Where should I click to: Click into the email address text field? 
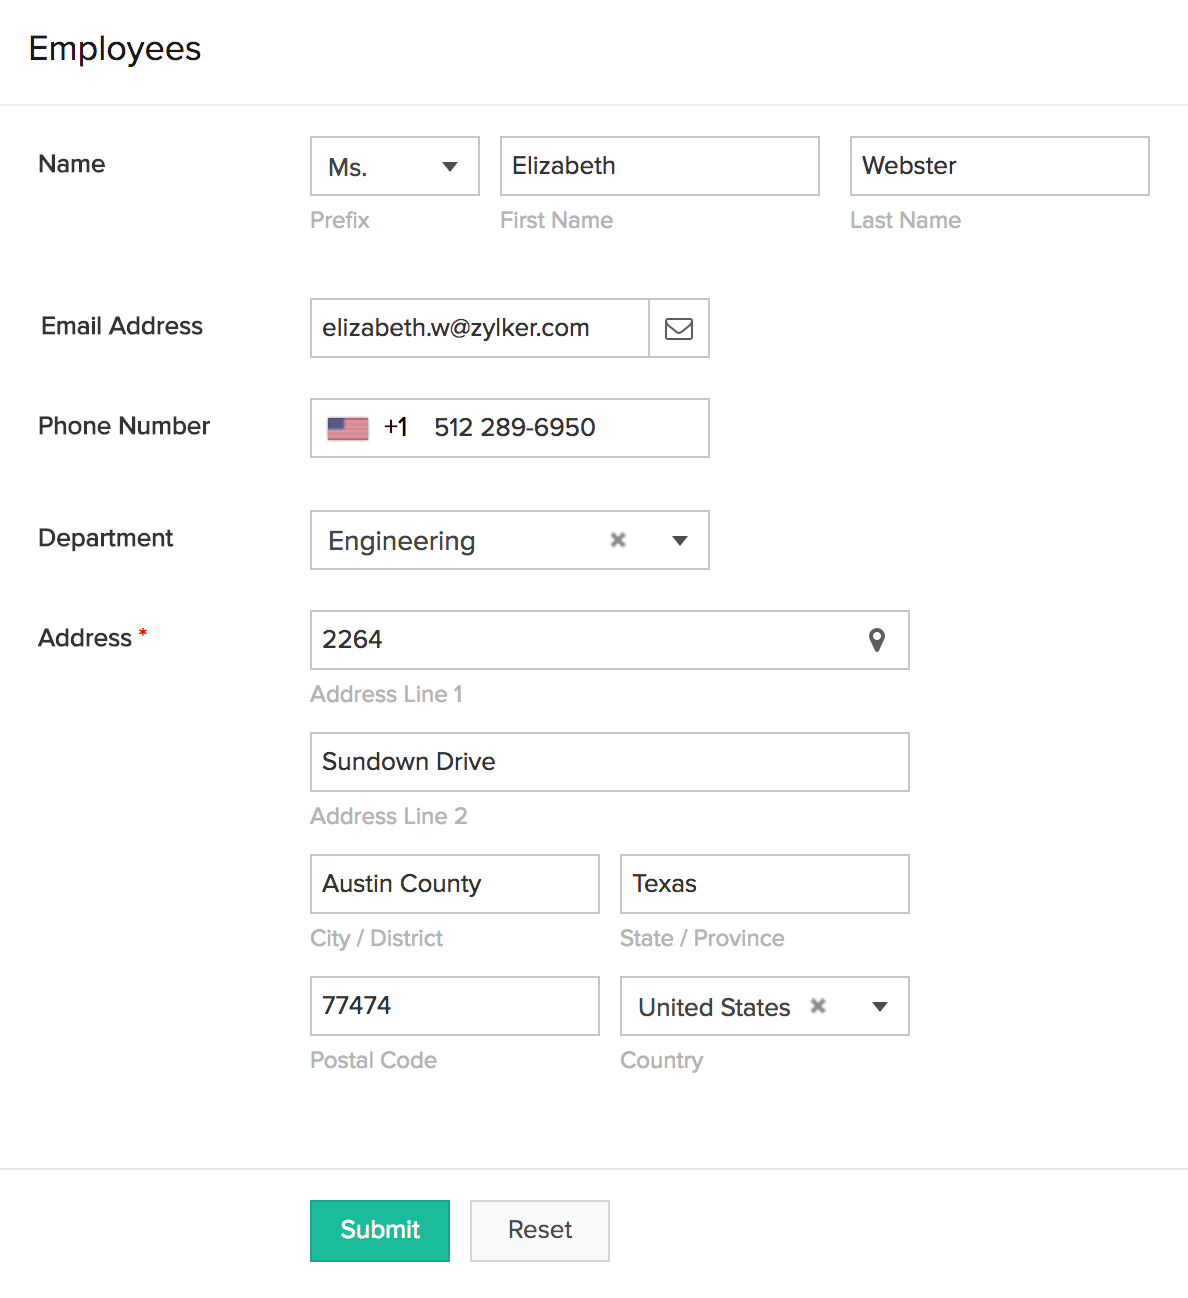click(x=480, y=328)
